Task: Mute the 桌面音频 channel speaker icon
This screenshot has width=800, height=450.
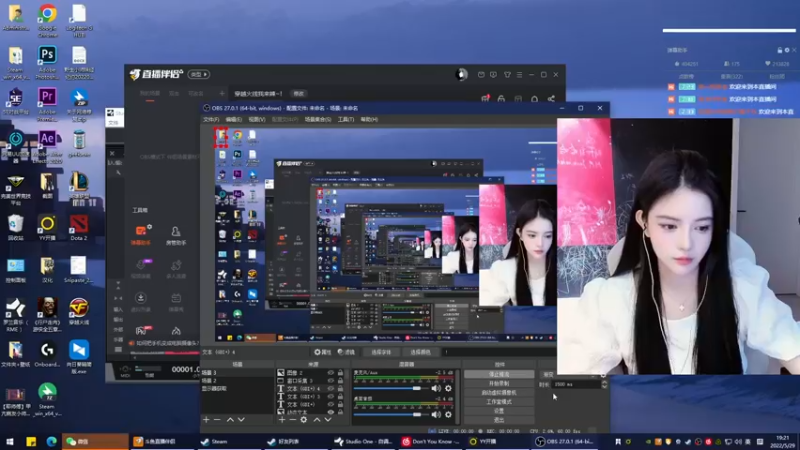Action: pos(436,414)
